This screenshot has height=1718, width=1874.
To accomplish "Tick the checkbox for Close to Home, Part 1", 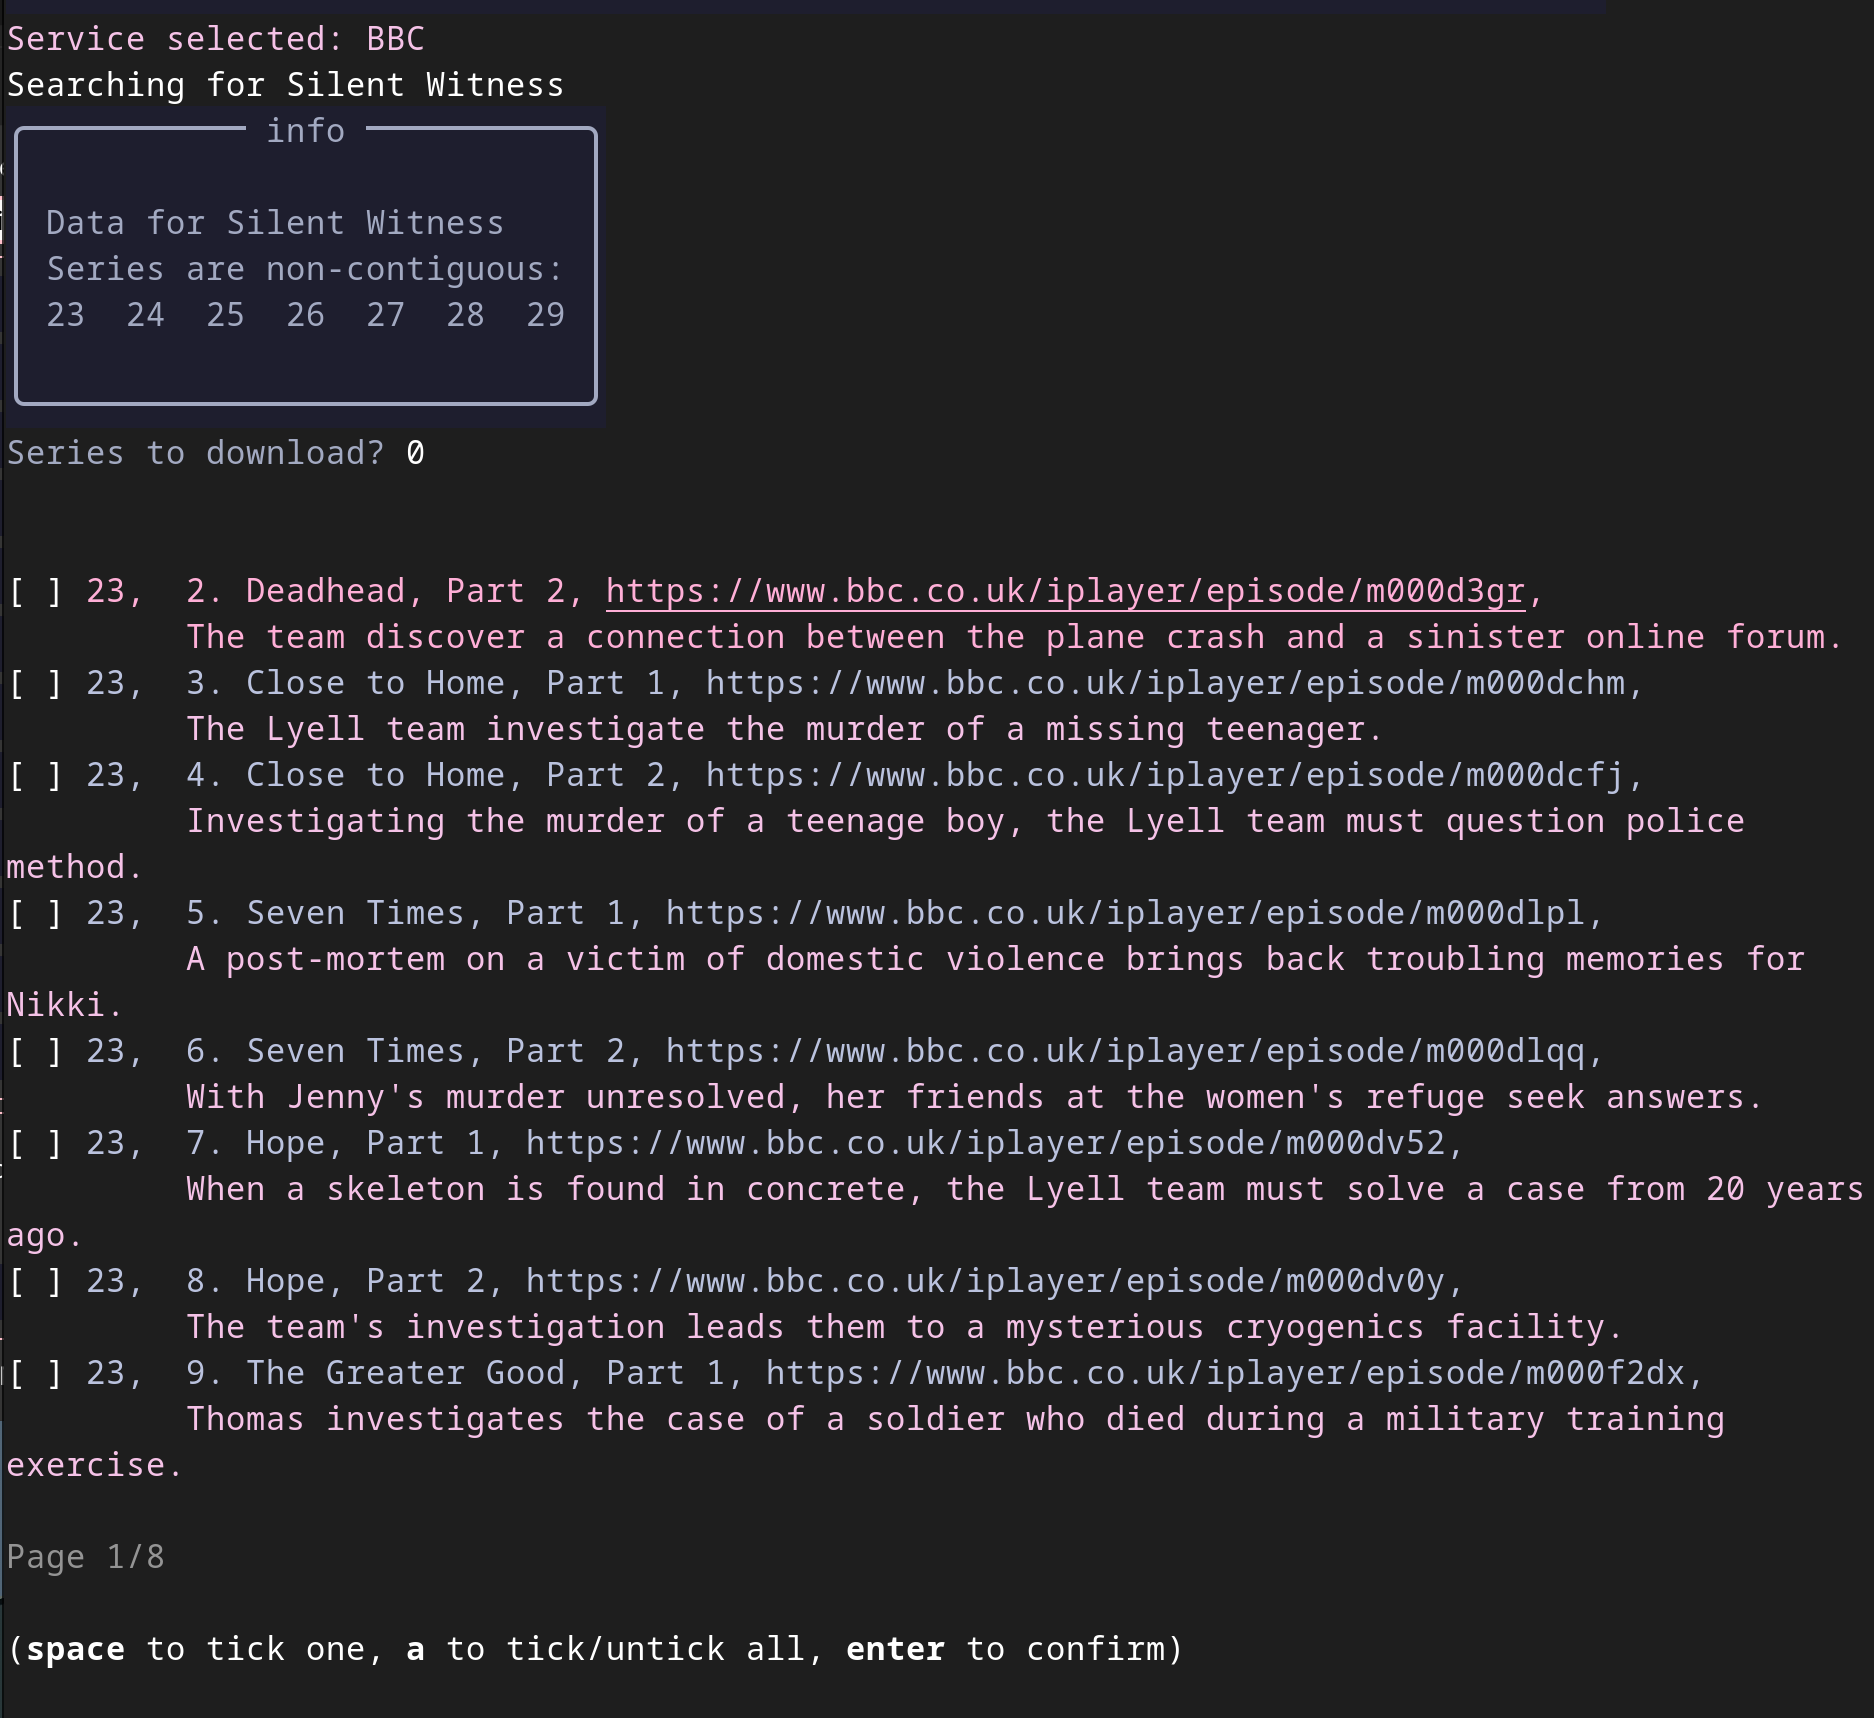I will [36, 683].
